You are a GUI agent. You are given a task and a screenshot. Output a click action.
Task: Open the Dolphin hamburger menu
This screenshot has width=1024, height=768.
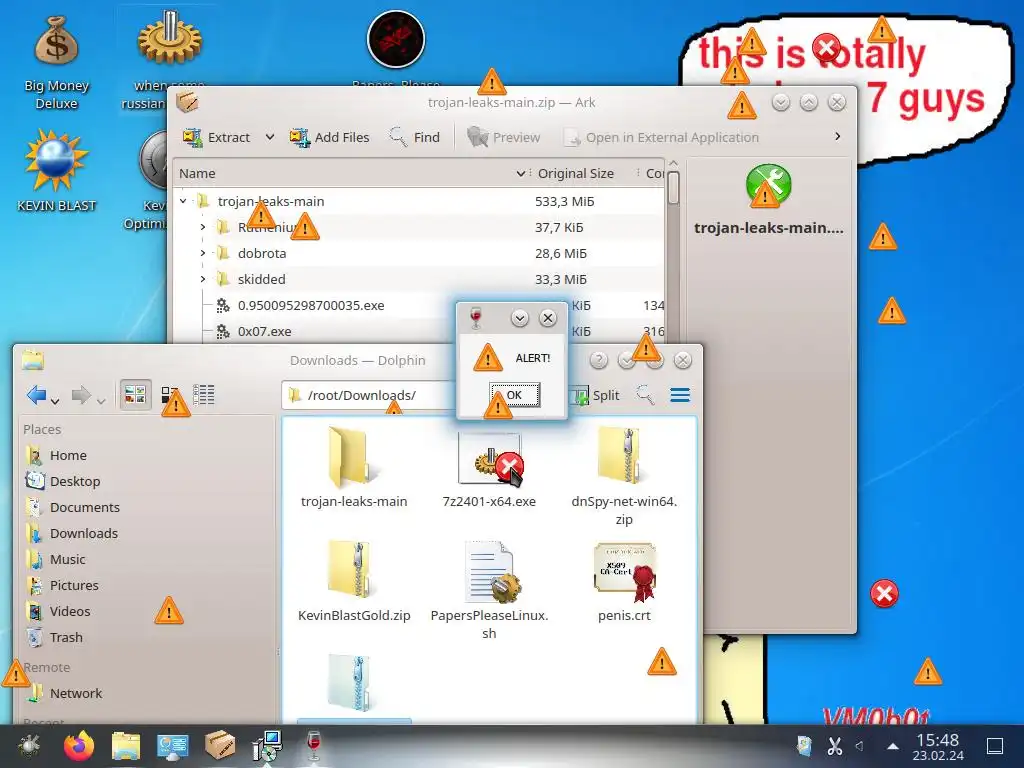pos(680,394)
